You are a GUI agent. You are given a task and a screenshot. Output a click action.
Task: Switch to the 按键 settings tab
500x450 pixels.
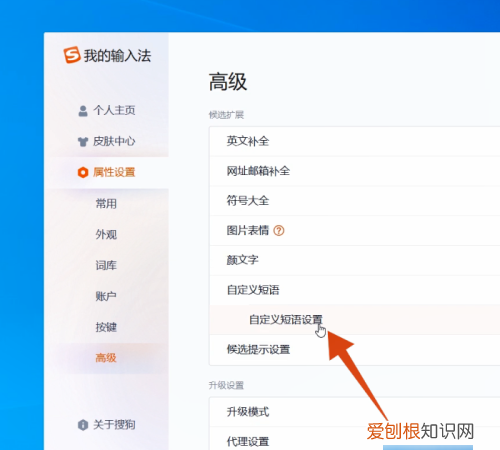click(106, 327)
